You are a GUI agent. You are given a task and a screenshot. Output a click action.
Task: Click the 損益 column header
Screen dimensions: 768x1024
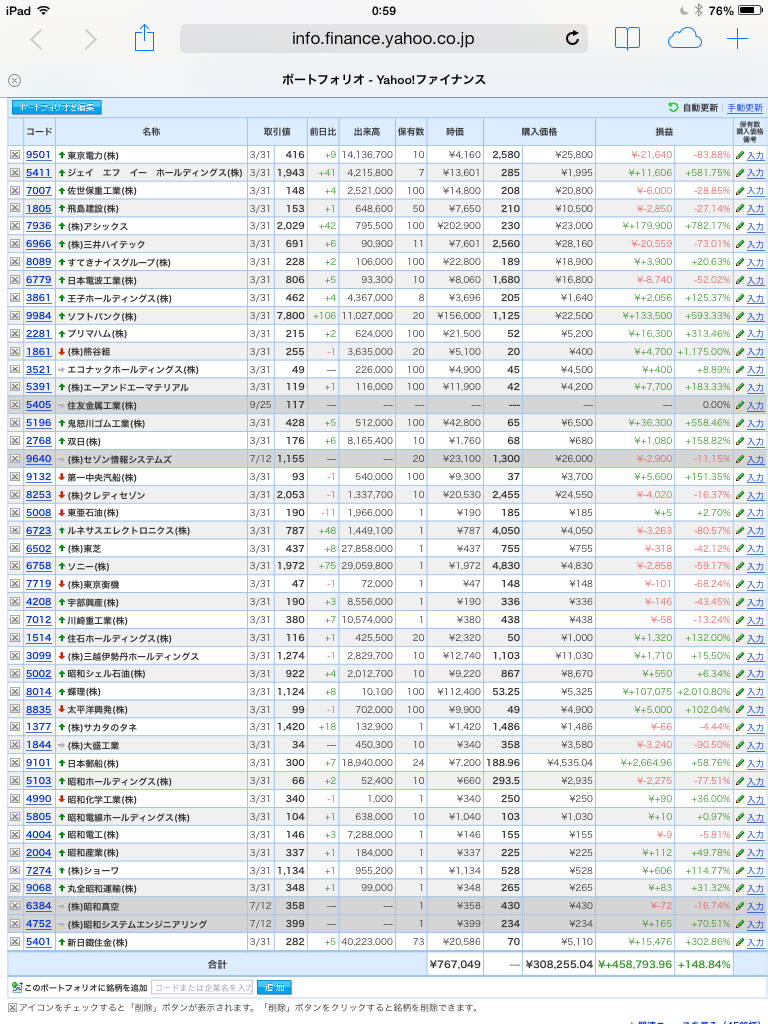tap(664, 132)
